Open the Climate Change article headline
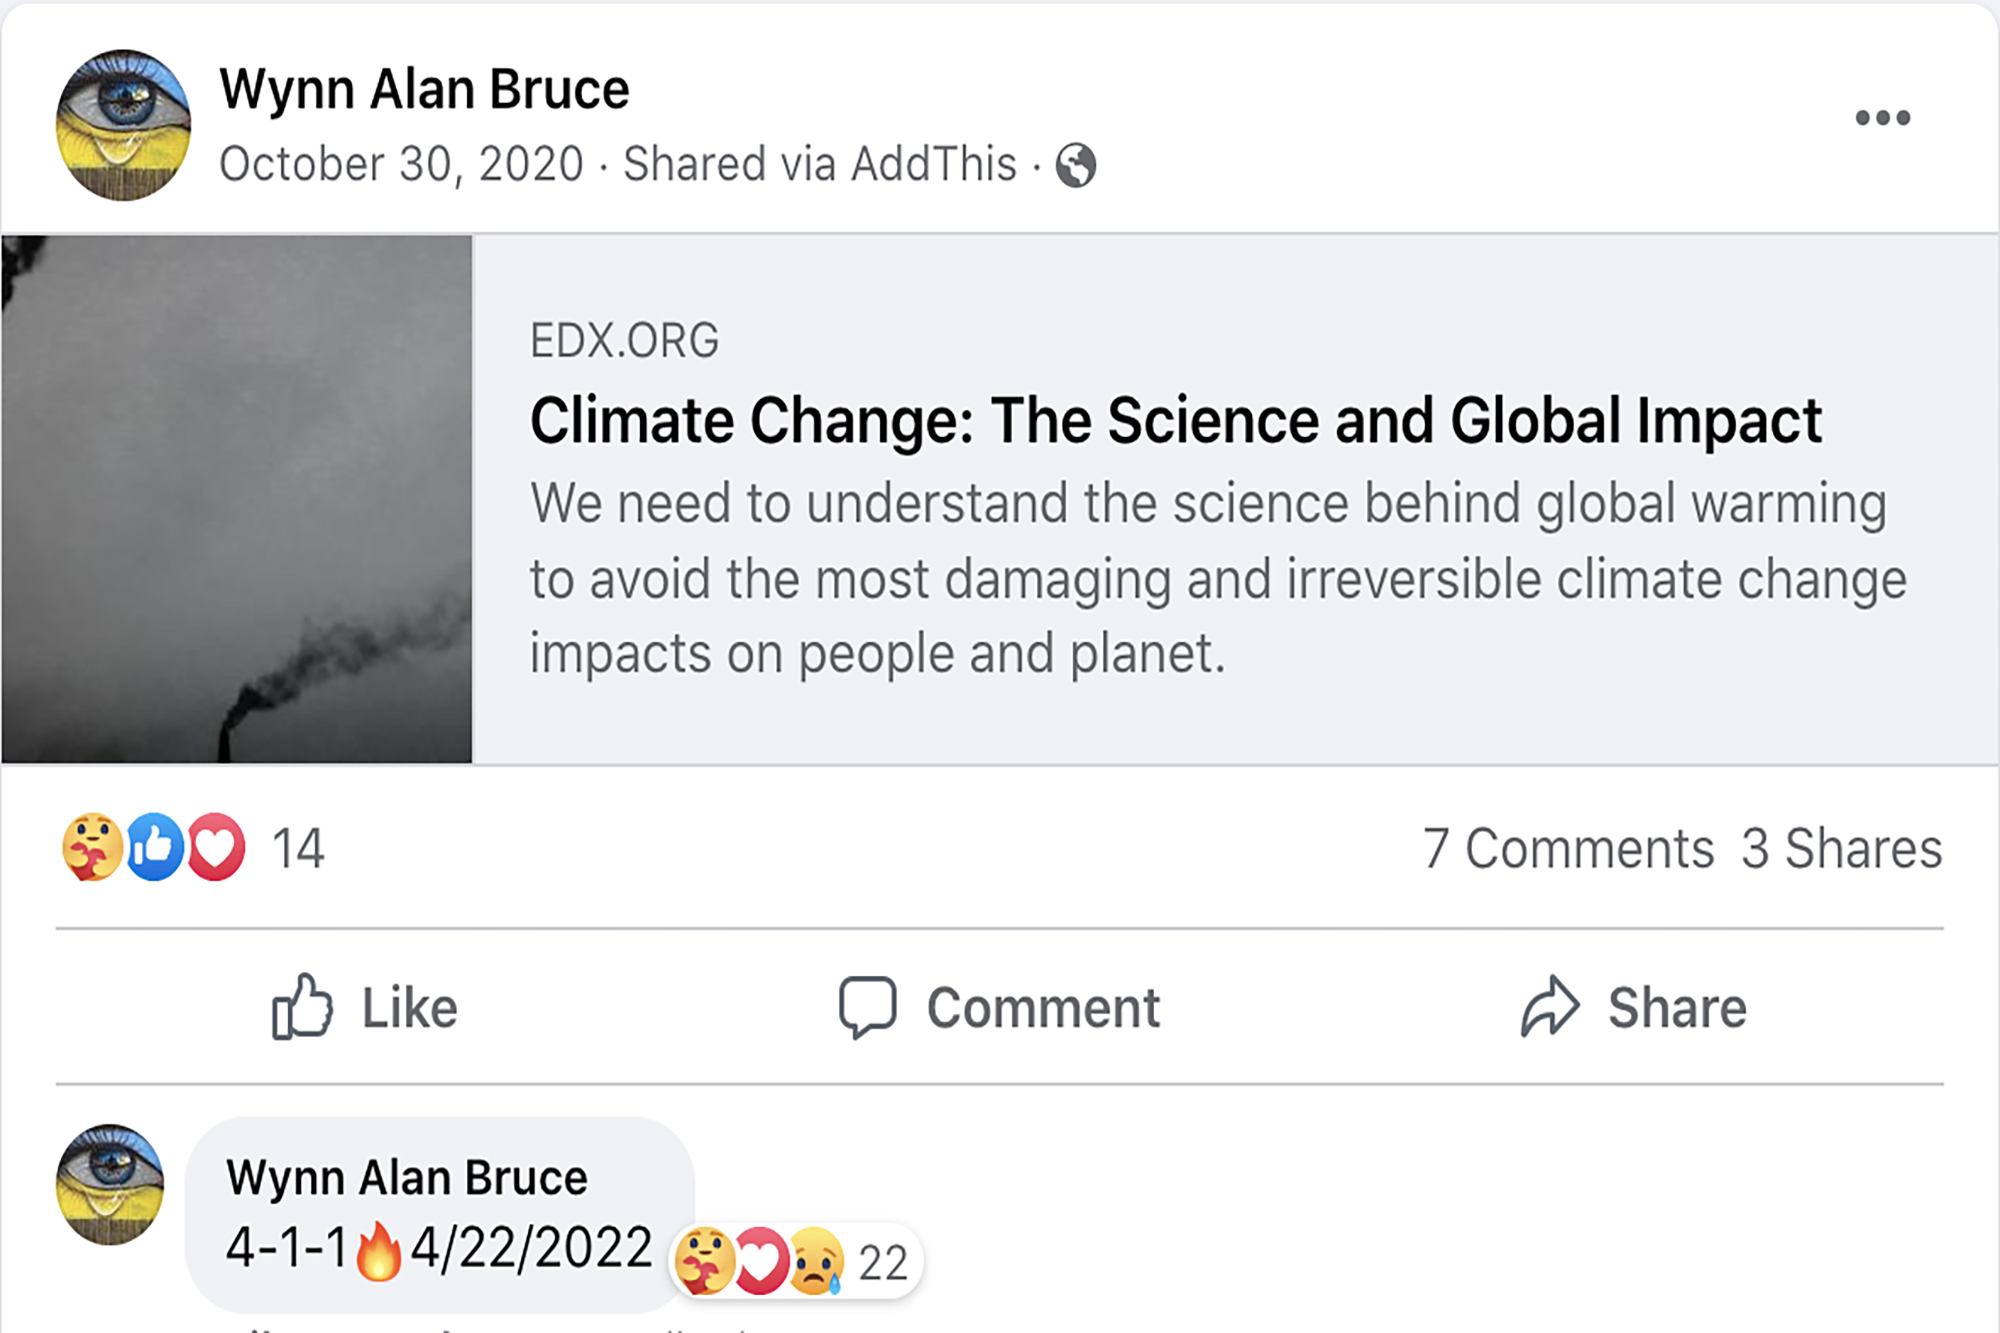Viewport: 2000px width, 1333px height. [1175, 420]
